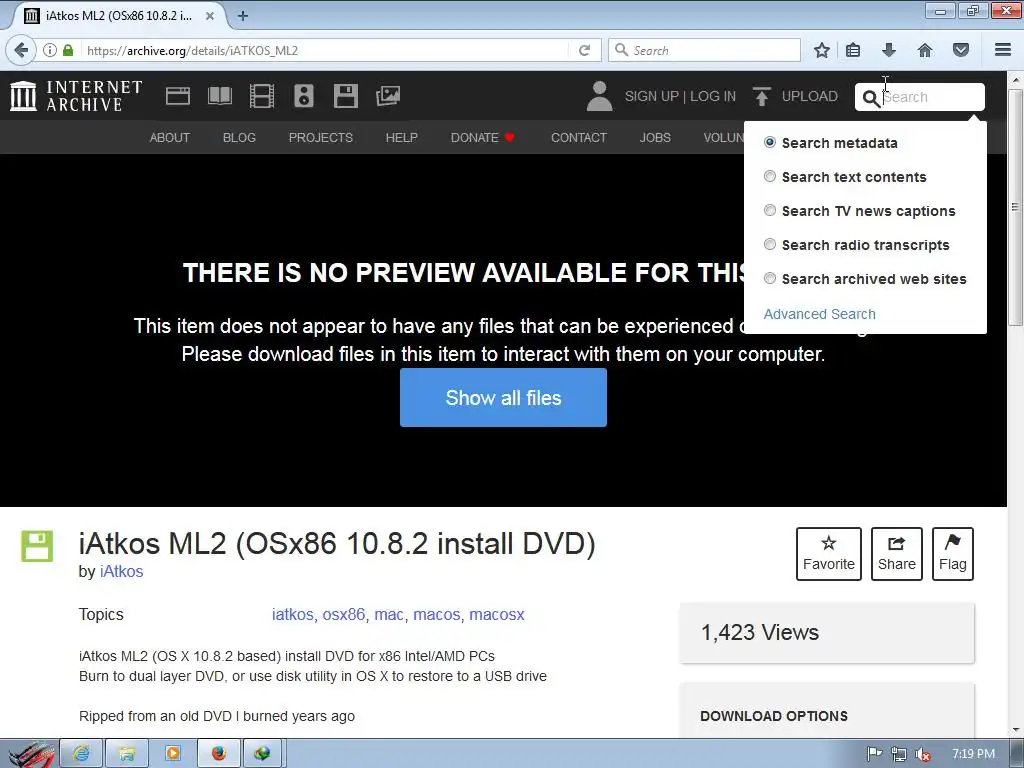Open the Firefox hamburger menu
The height and width of the screenshot is (768, 1024).
(1003, 50)
